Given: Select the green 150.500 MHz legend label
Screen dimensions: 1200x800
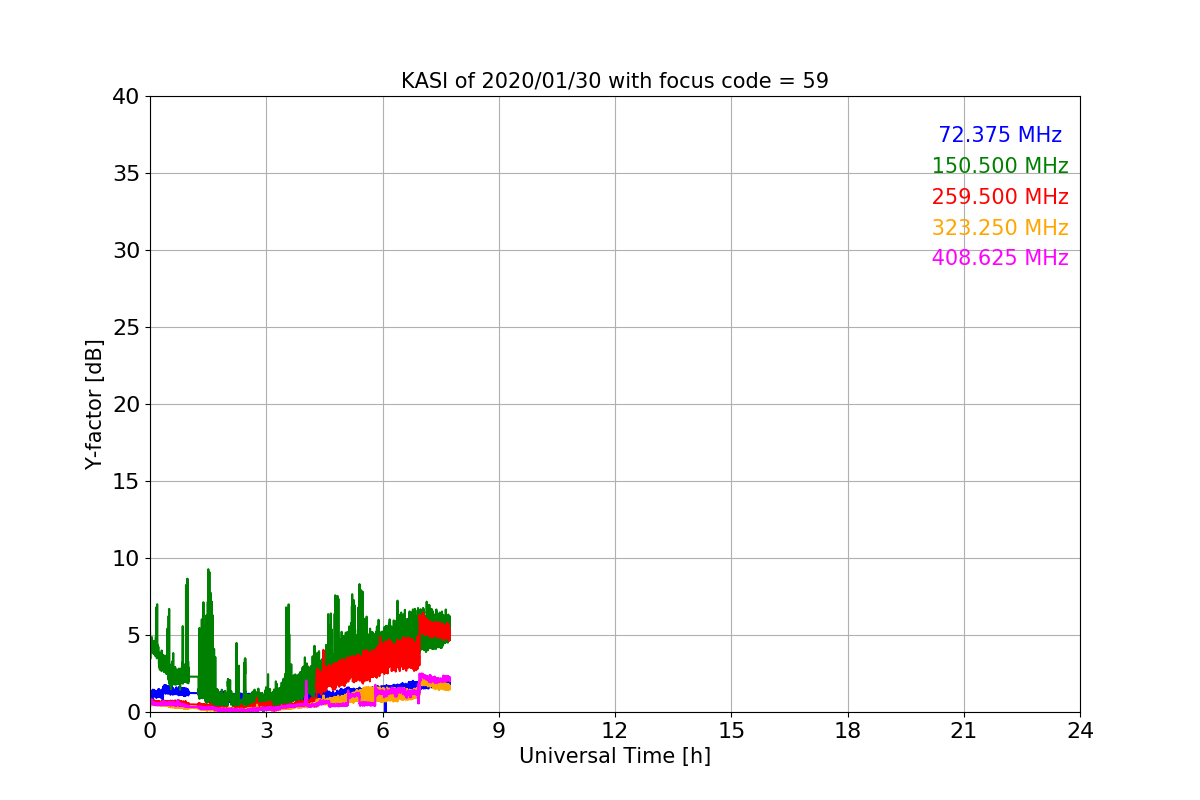Looking at the screenshot, I should tap(1000, 166).
